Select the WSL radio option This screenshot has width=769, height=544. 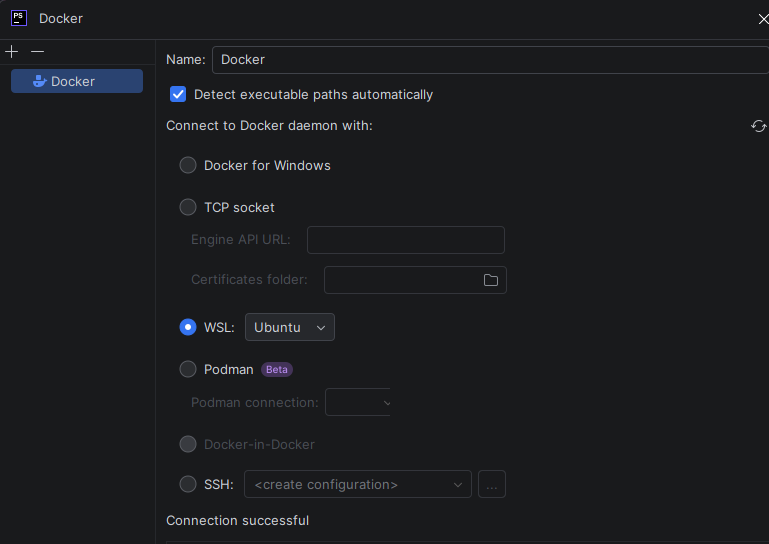point(188,327)
